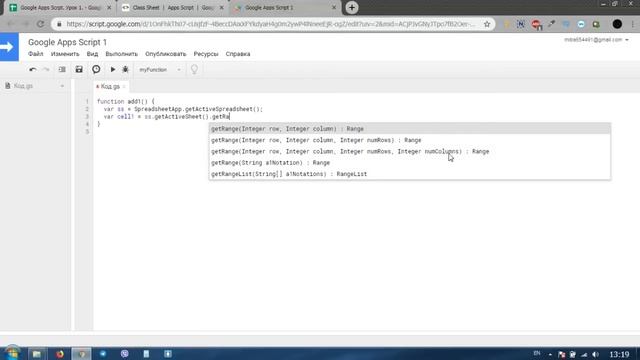Close the Google Apps Script 1 browser tab
The width and height of the screenshot is (640, 360).
click(x=334, y=8)
